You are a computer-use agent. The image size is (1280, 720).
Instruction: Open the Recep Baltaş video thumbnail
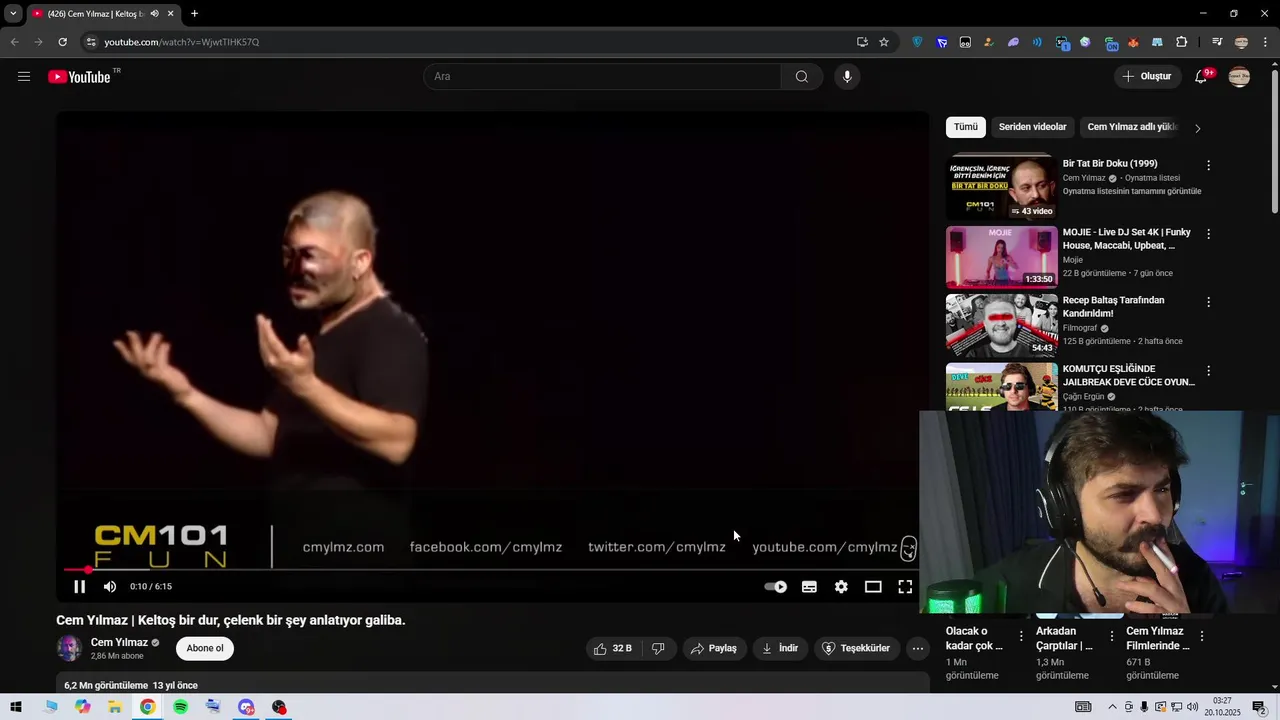[x=1001, y=325]
